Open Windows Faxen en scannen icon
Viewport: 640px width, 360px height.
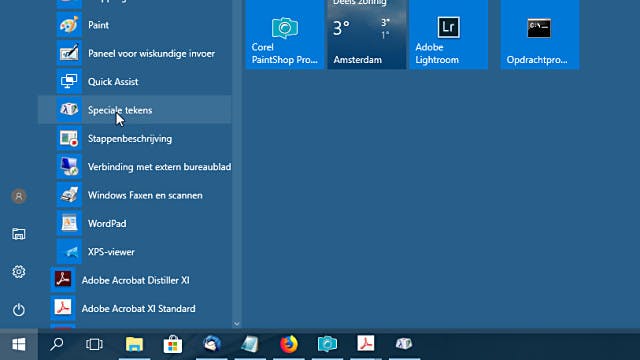click(x=69, y=195)
